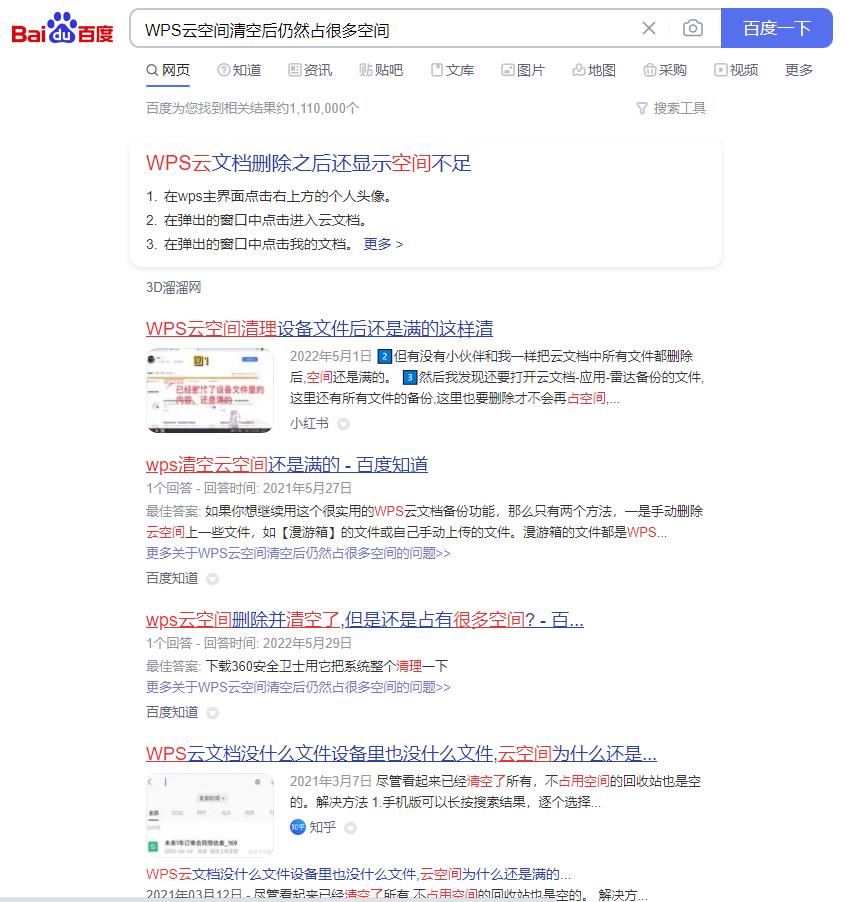The height and width of the screenshot is (902, 847).
Task: Open the 搜索工具 search tools dropdown
Action: pyautogui.click(x=670, y=108)
